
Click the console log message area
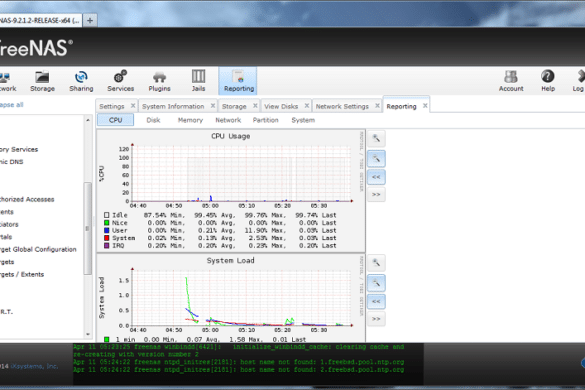pos(248,364)
